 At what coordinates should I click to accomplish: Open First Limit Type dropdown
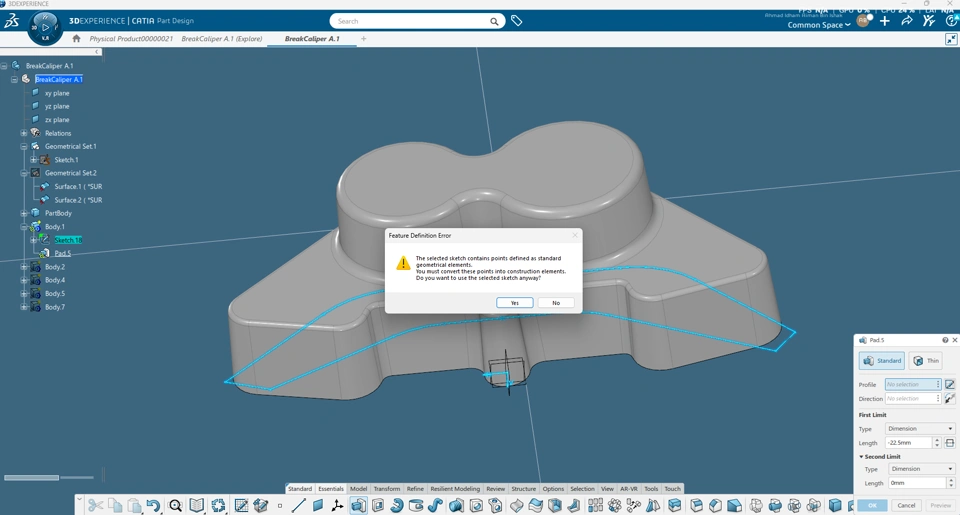pyautogui.click(x=920, y=429)
